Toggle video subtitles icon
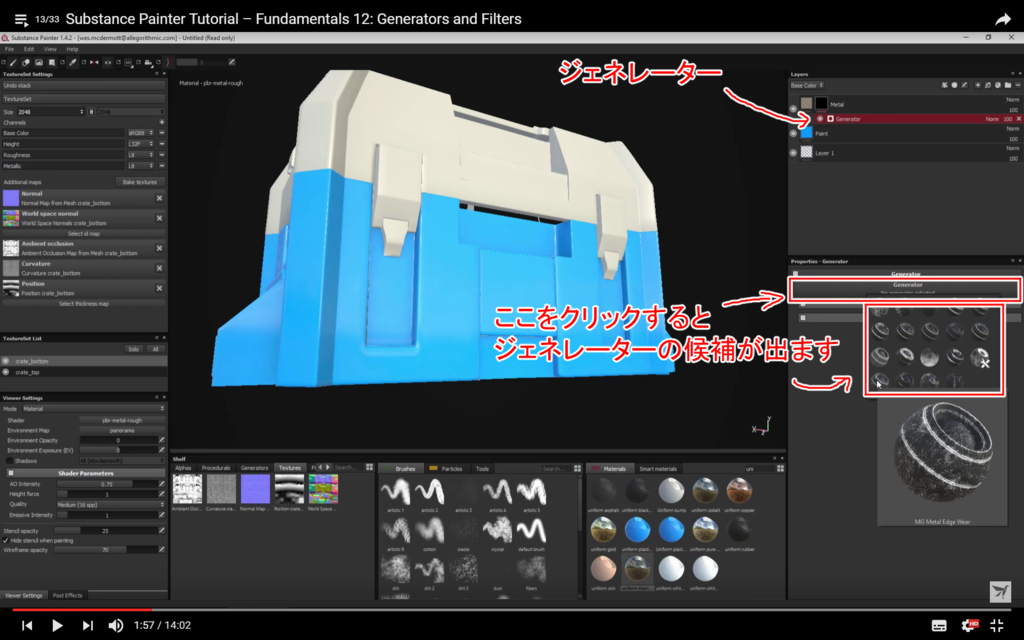 [x=938, y=626]
